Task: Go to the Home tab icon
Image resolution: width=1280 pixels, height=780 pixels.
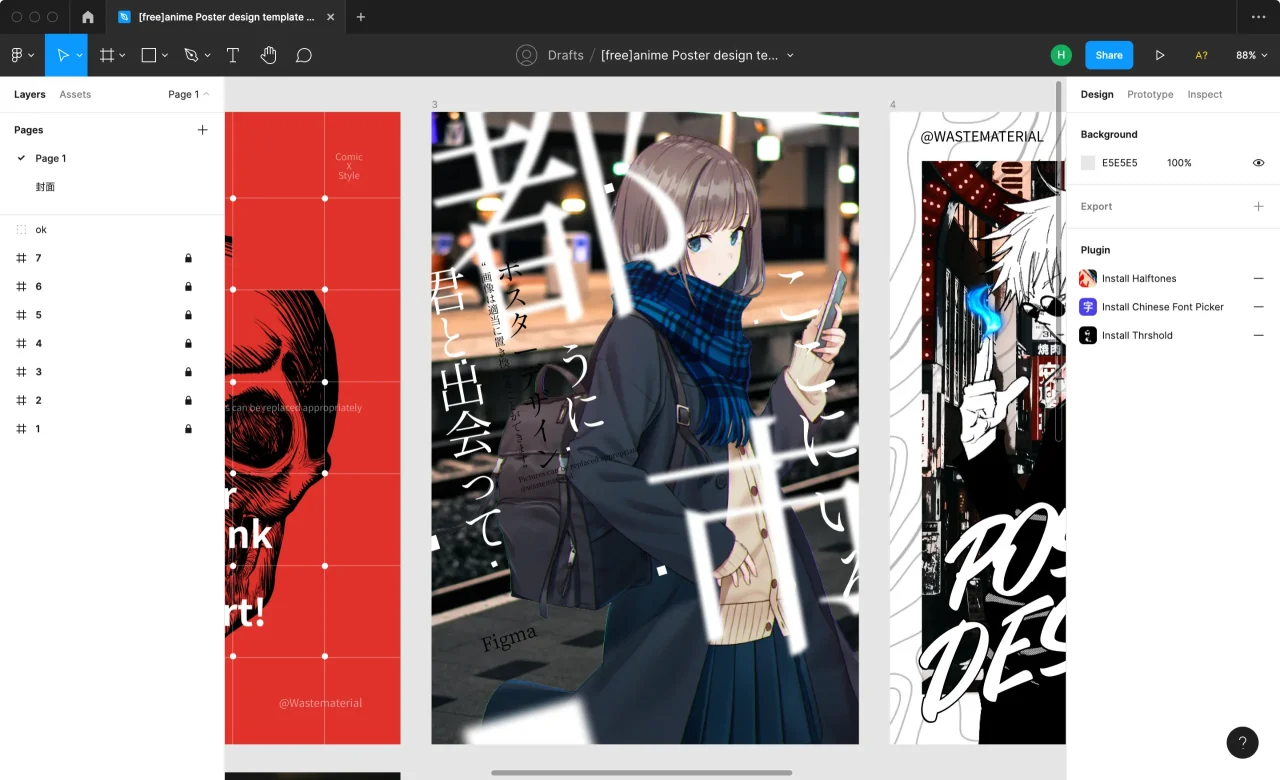Action: 88,17
